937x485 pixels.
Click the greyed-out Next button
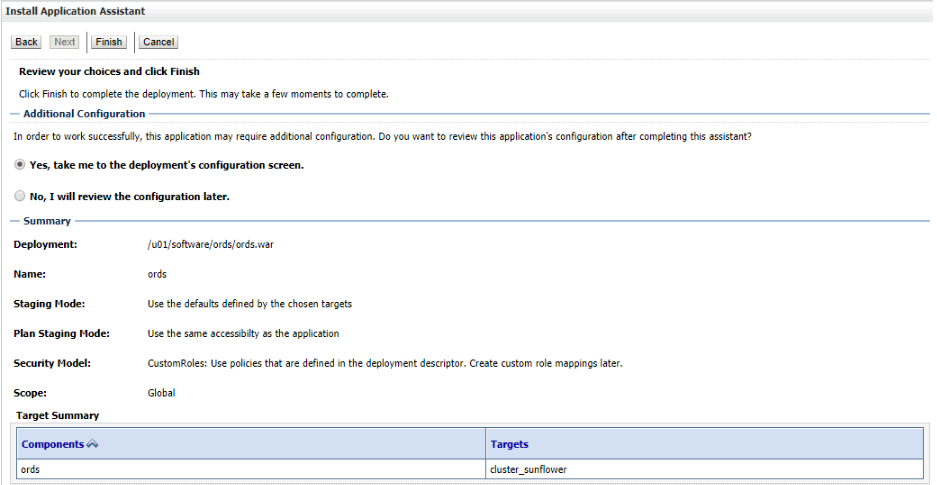pyautogui.click(x=65, y=42)
